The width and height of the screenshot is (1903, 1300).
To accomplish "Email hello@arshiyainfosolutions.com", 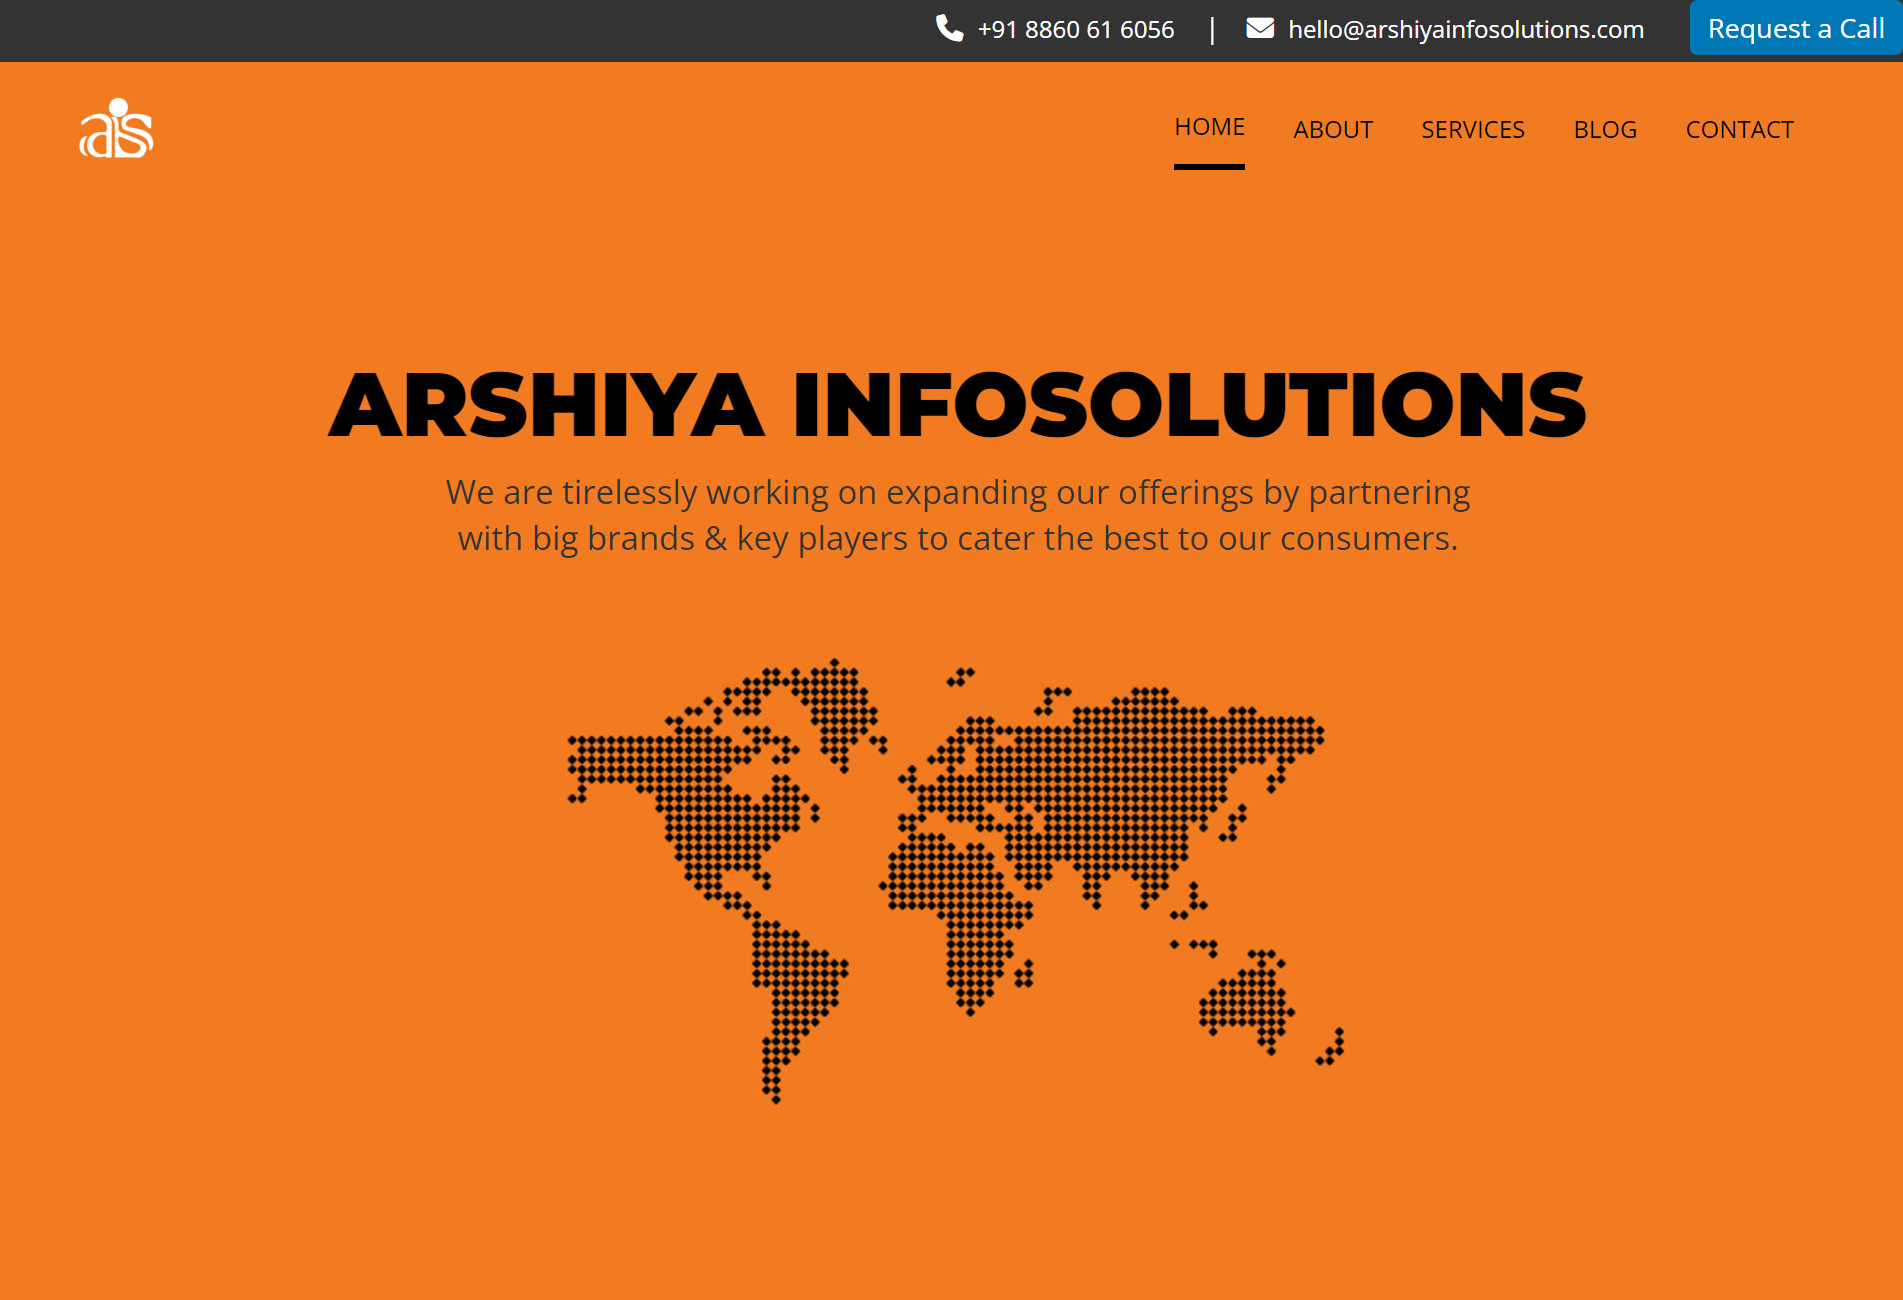I will tap(1465, 29).
